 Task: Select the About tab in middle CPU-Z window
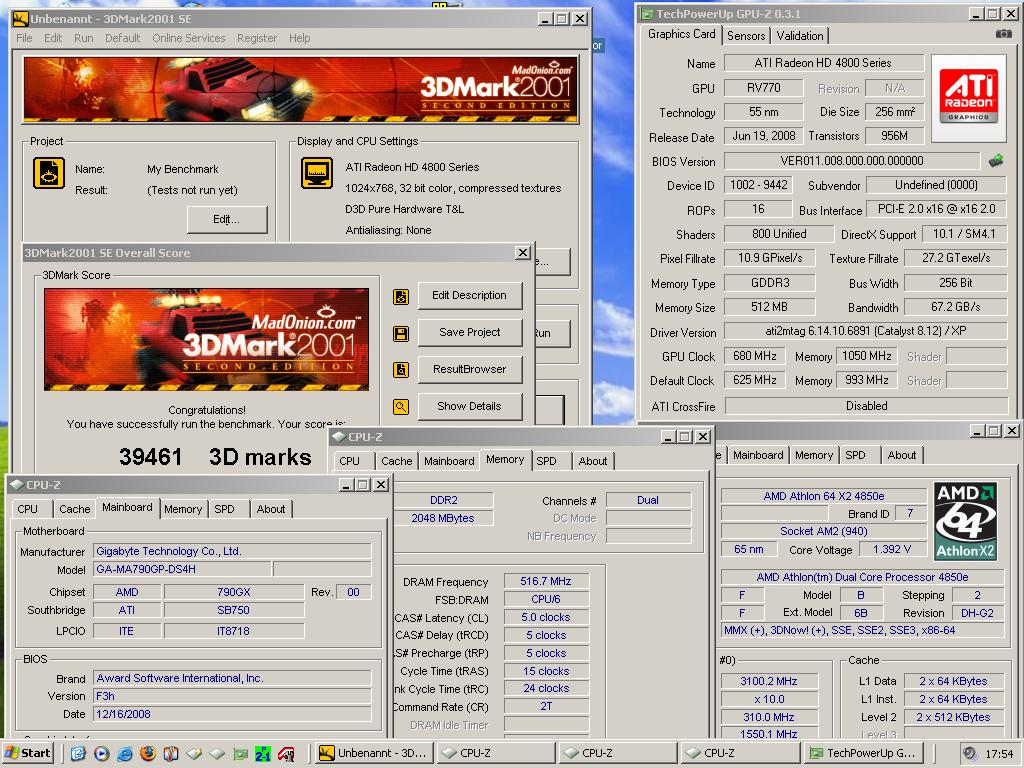coord(593,460)
